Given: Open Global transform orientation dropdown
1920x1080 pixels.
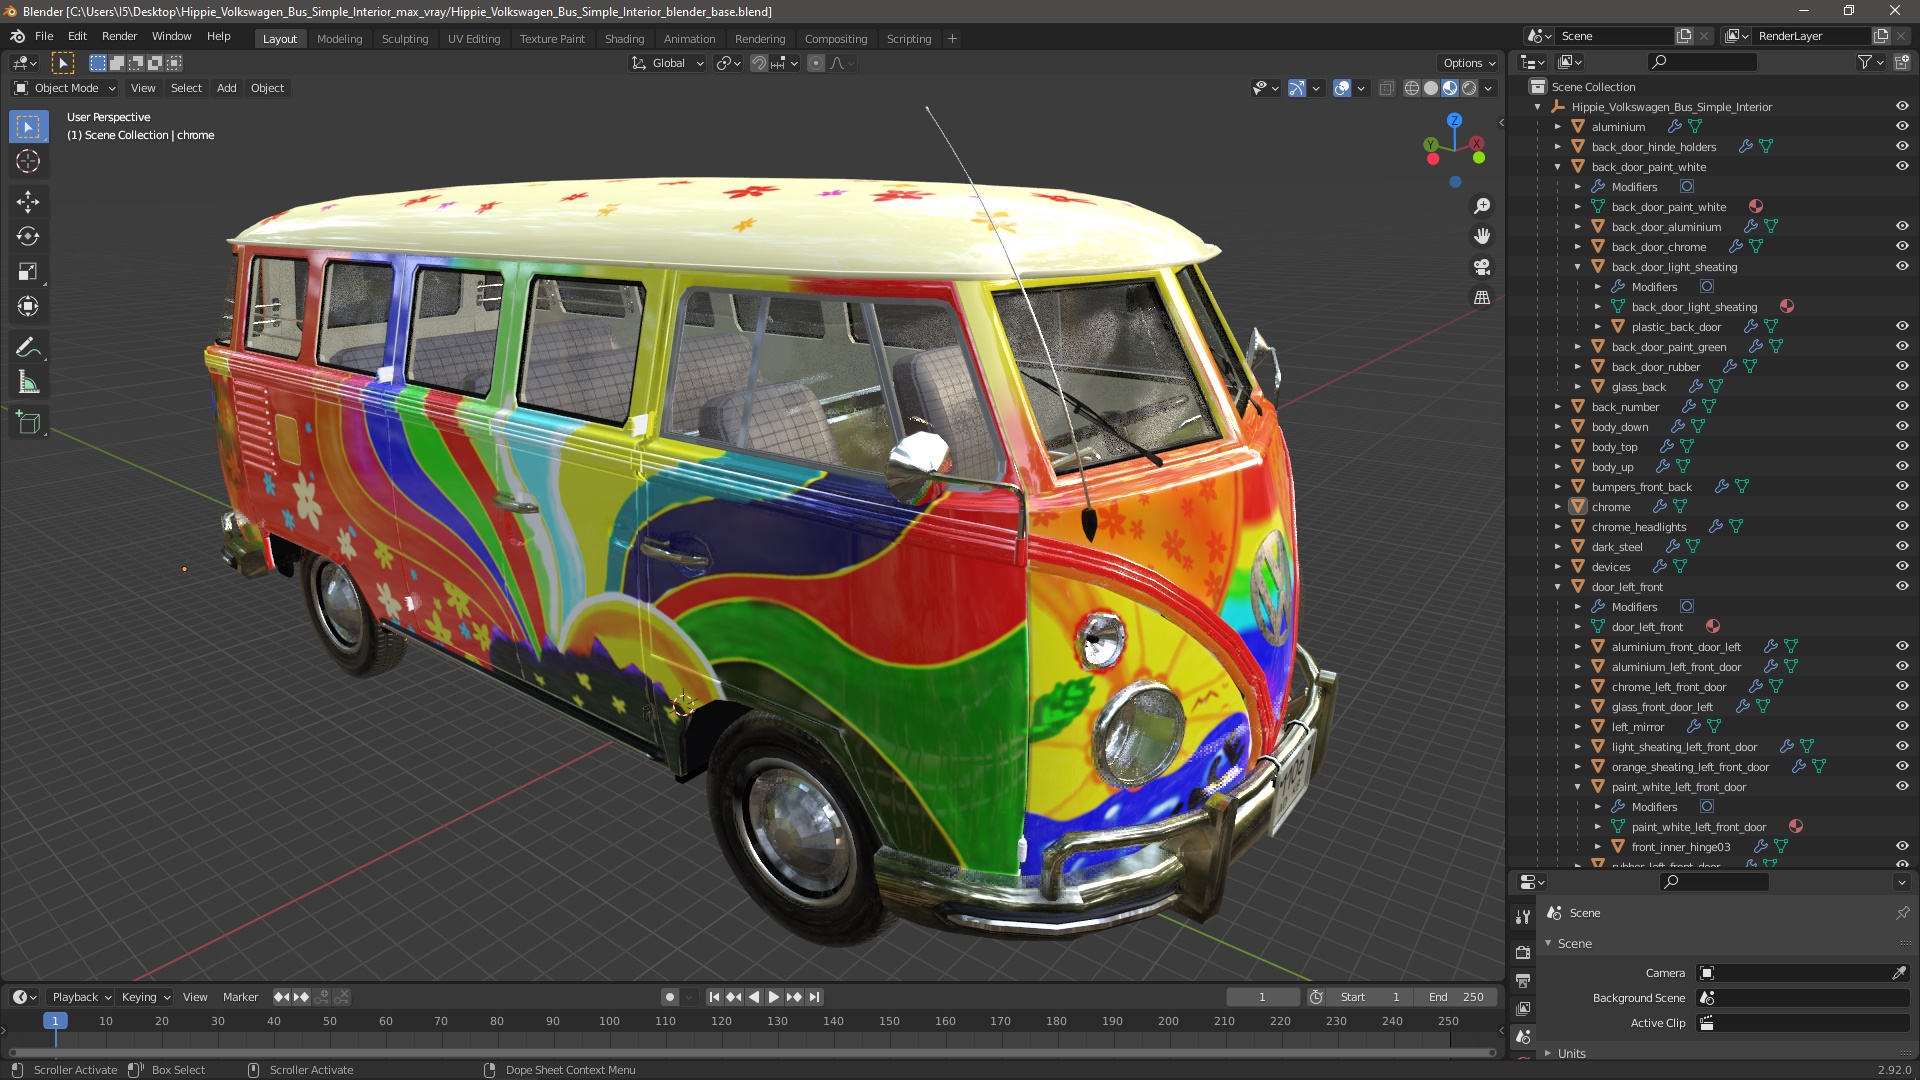Looking at the screenshot, I should [668, 63].
